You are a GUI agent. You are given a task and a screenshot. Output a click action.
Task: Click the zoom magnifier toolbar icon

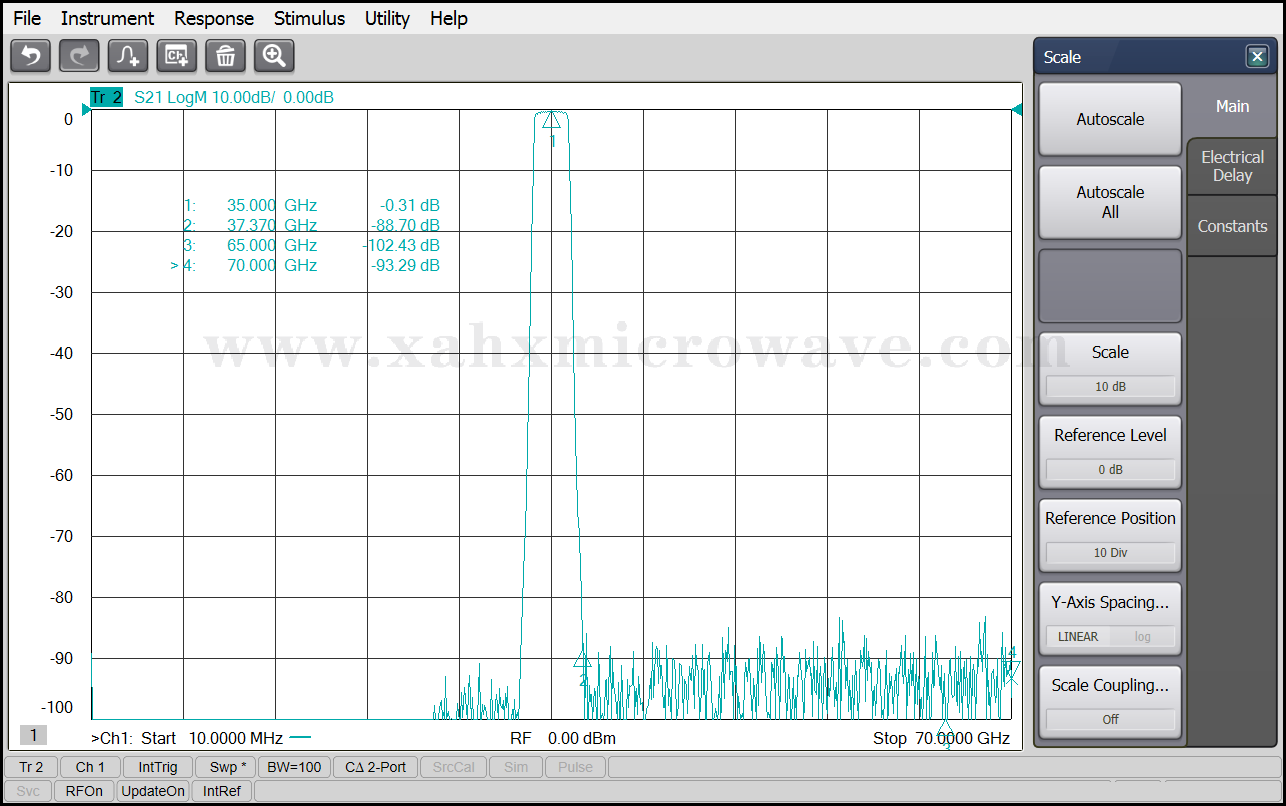(274, 56)
